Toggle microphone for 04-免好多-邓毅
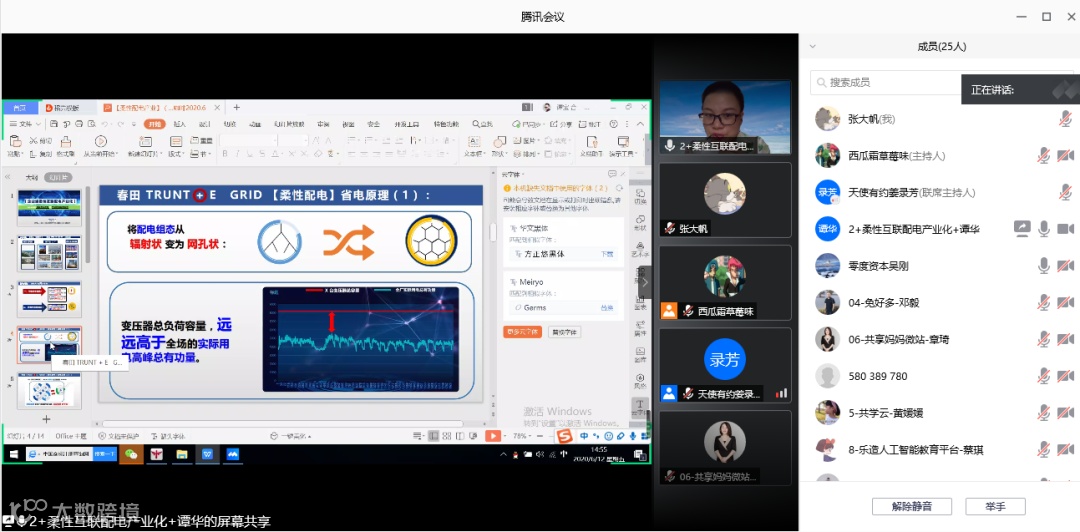Screen dimensions: 1080x532 click(x=1043, y=302)
